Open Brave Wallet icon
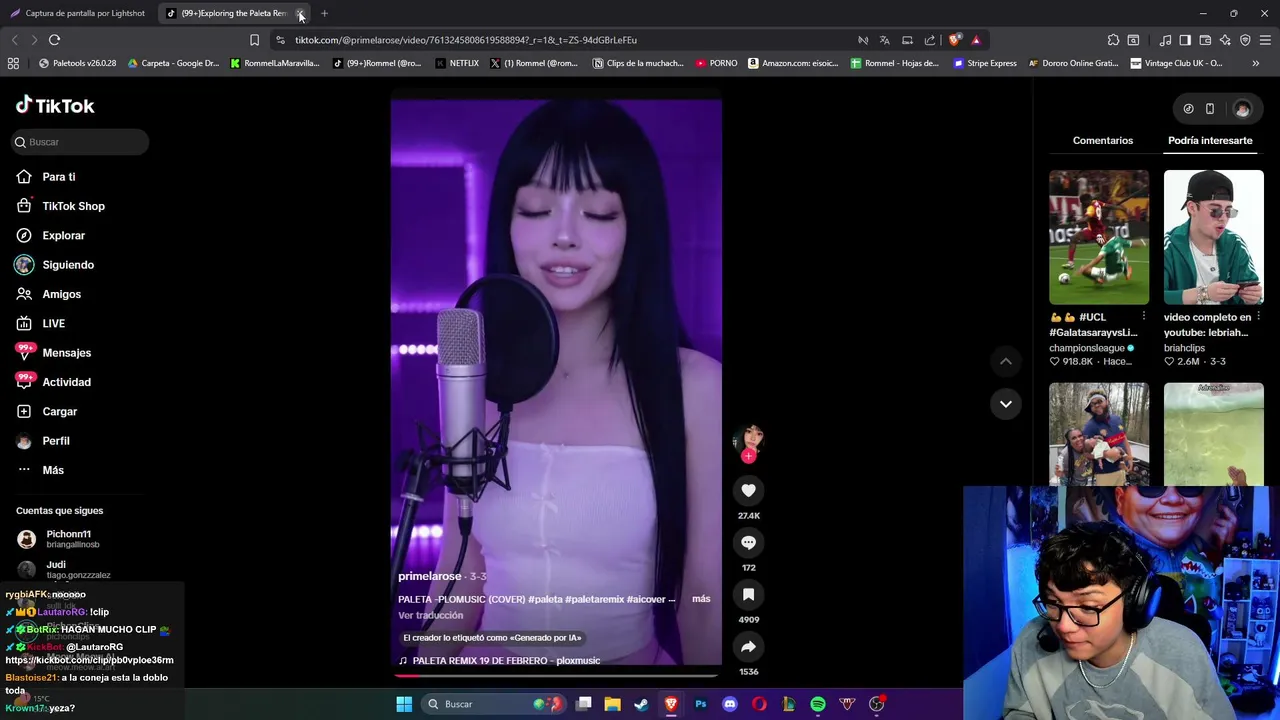1280x720 pixels. [1205, 40]
